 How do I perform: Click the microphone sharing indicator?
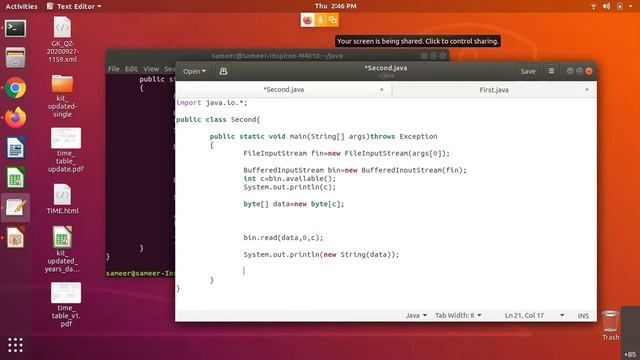[x=321, y=20]
